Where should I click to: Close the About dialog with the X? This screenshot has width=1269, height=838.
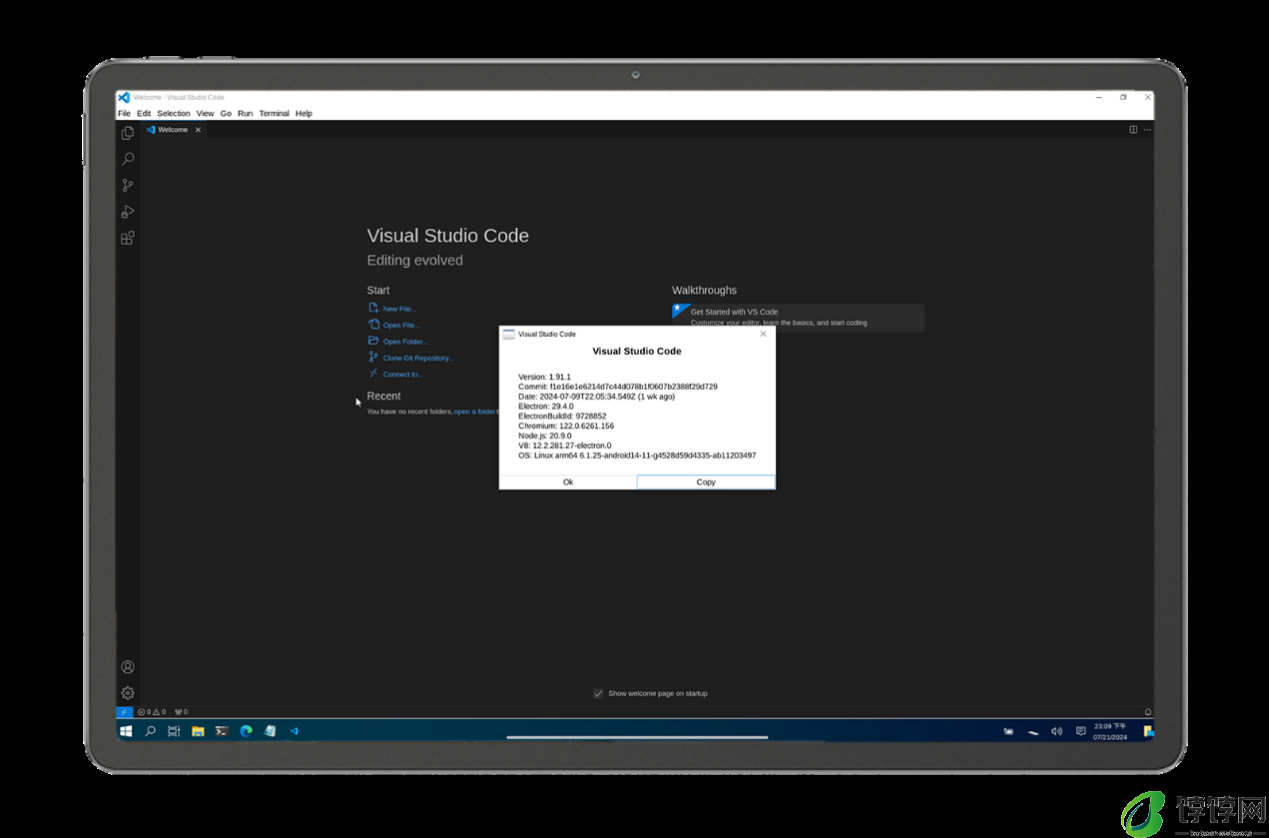[x=763, y=334]
